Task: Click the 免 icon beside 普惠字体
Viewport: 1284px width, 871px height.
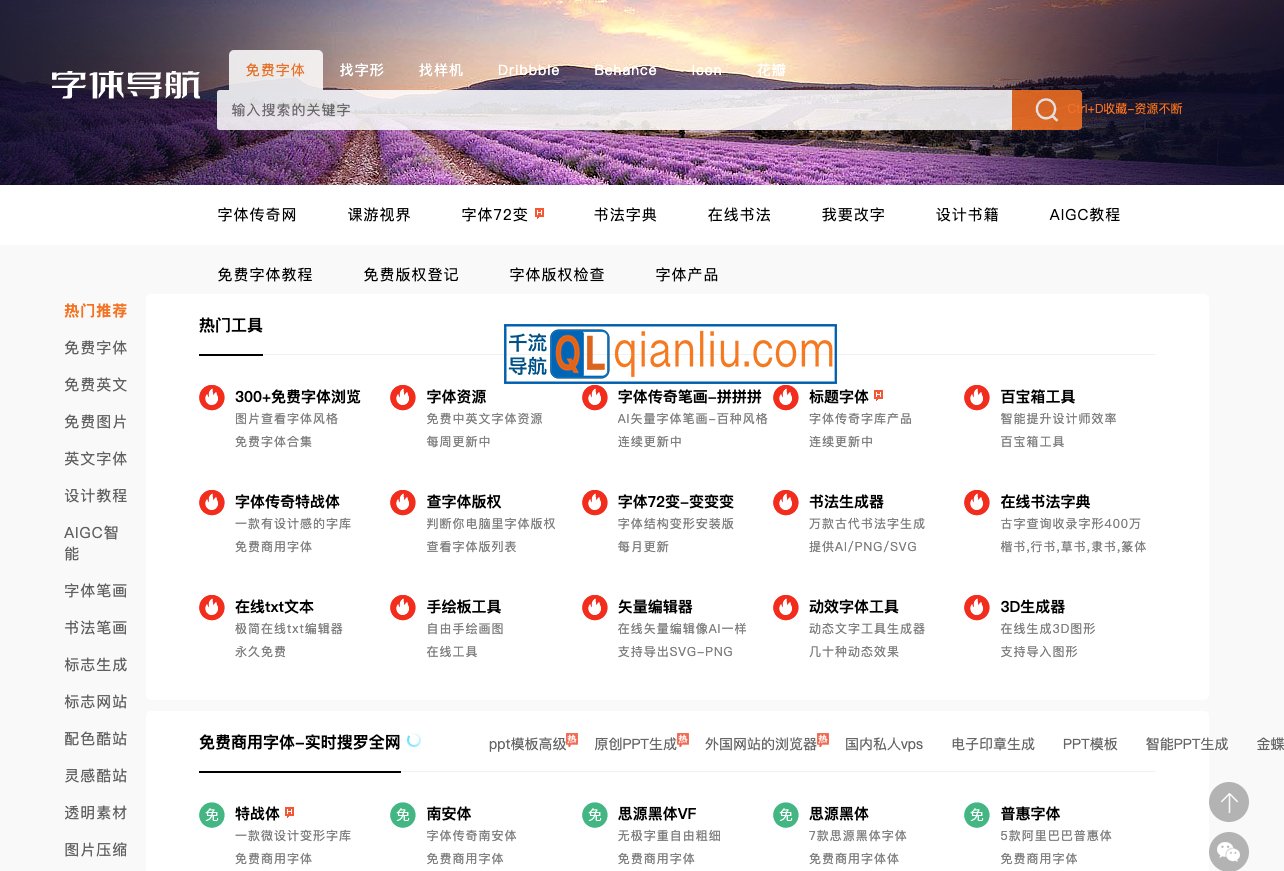Action: tap(977, 815)
